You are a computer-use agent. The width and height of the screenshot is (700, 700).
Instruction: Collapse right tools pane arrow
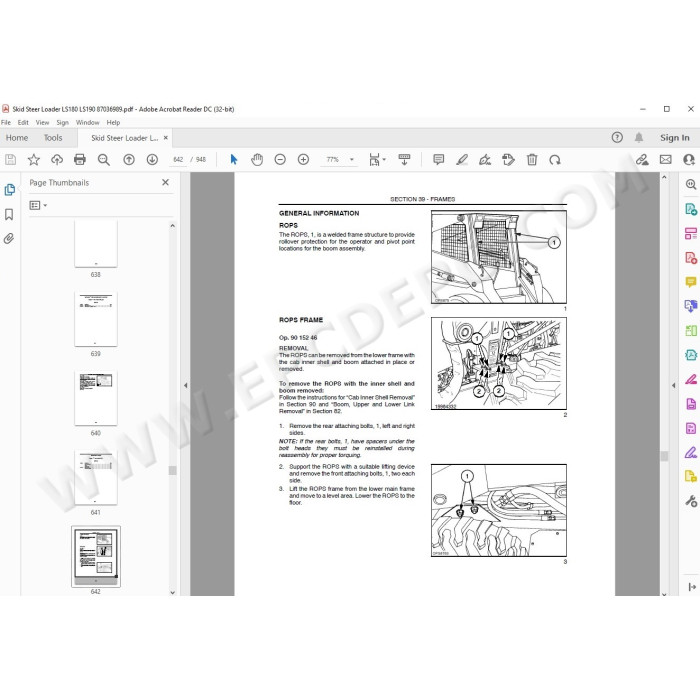[673, 385]
